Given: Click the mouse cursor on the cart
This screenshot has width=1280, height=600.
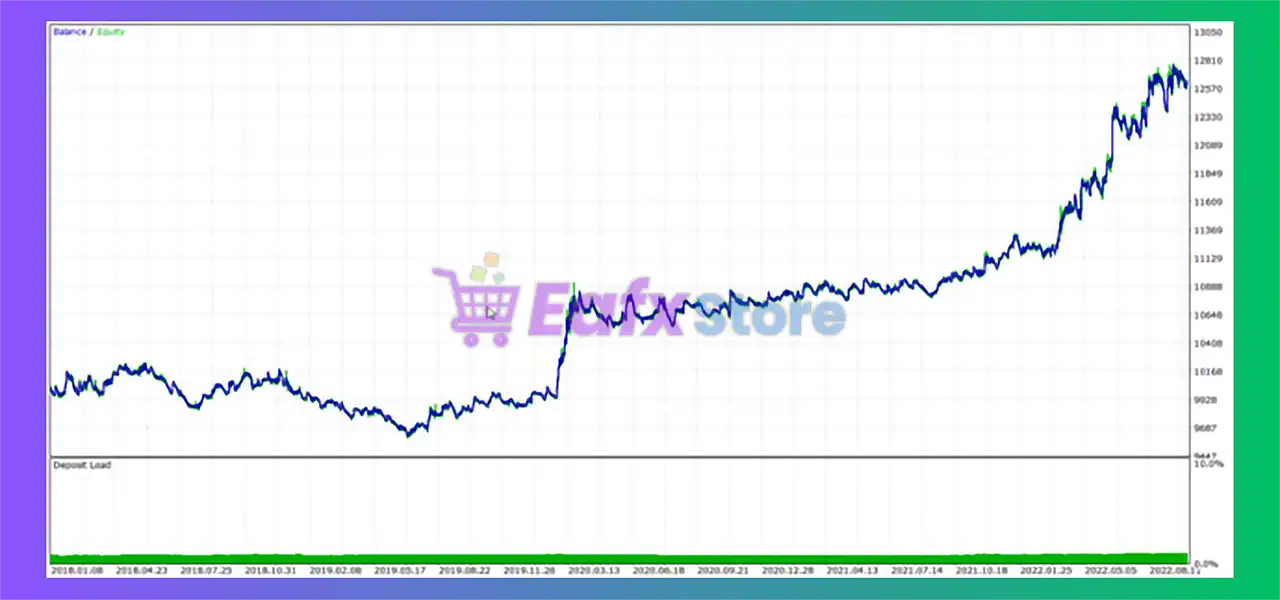Looking at the screenshot, I should [490, 313].
